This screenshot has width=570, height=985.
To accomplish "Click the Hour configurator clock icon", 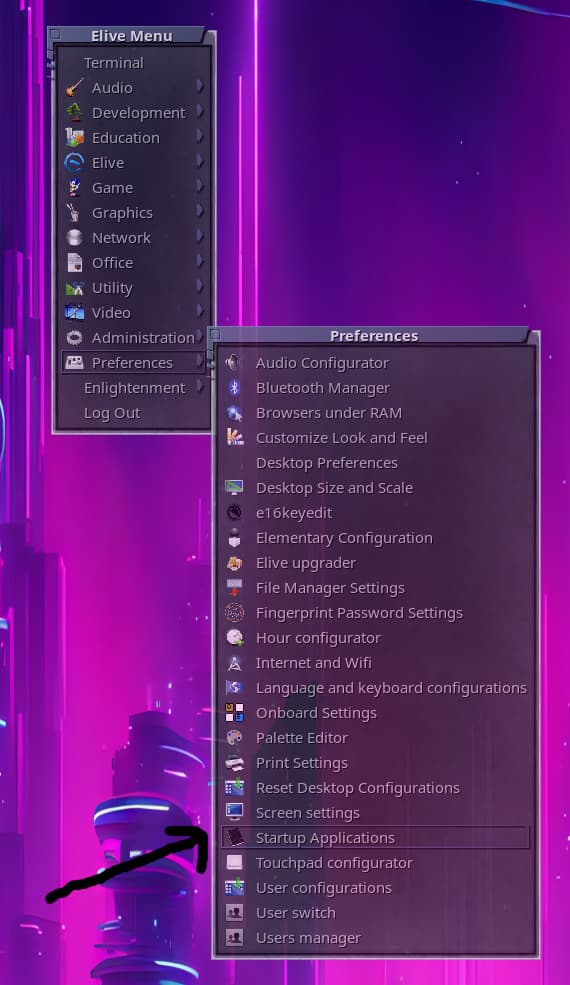I will [234, 638].
